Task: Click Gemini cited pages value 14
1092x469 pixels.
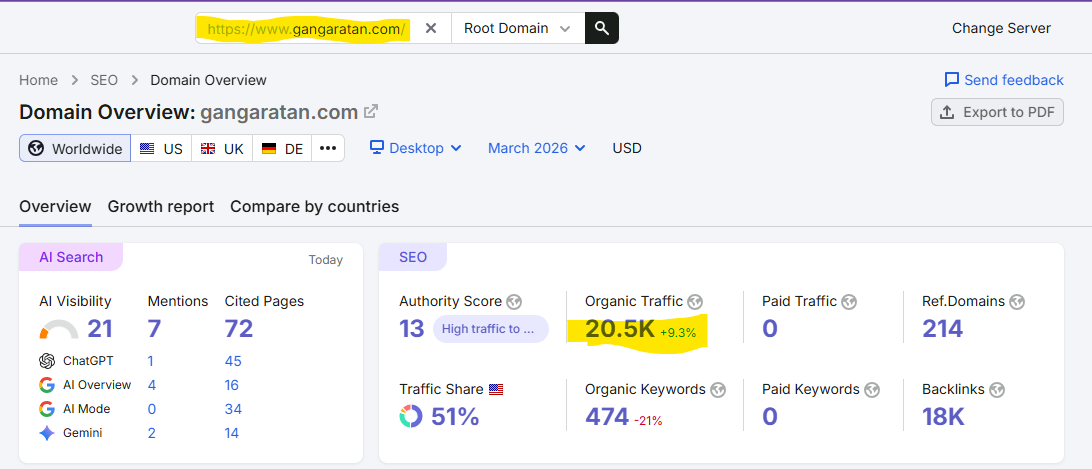Action: 232,433
